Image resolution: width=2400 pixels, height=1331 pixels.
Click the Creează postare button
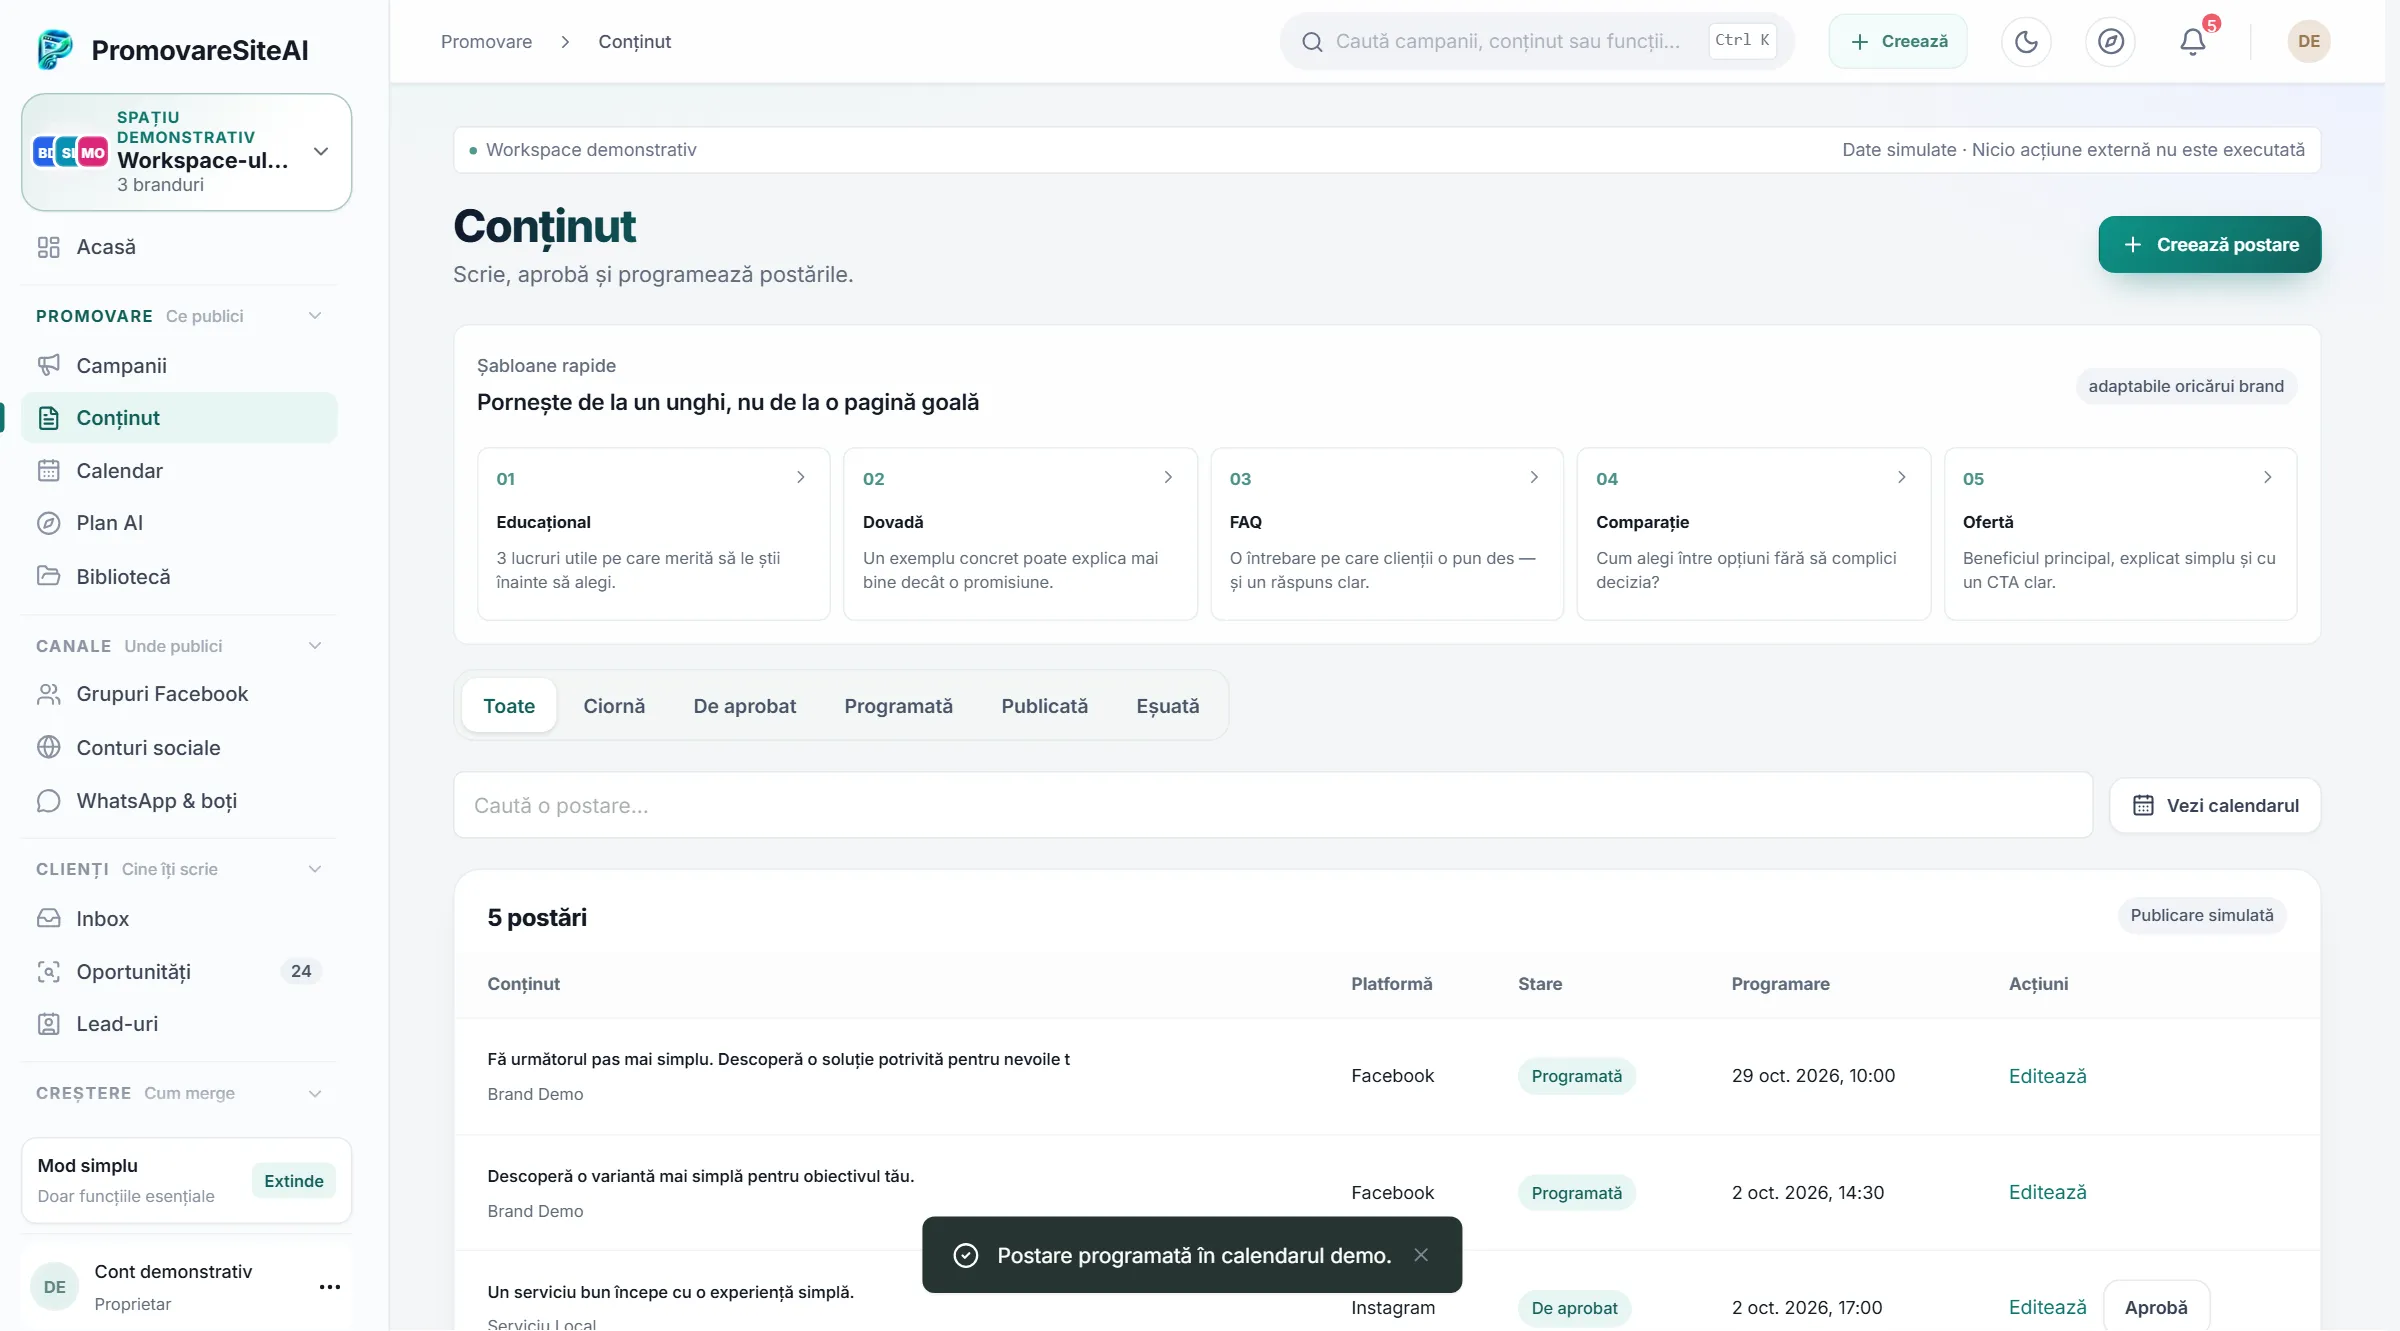tap(2209, 244)
